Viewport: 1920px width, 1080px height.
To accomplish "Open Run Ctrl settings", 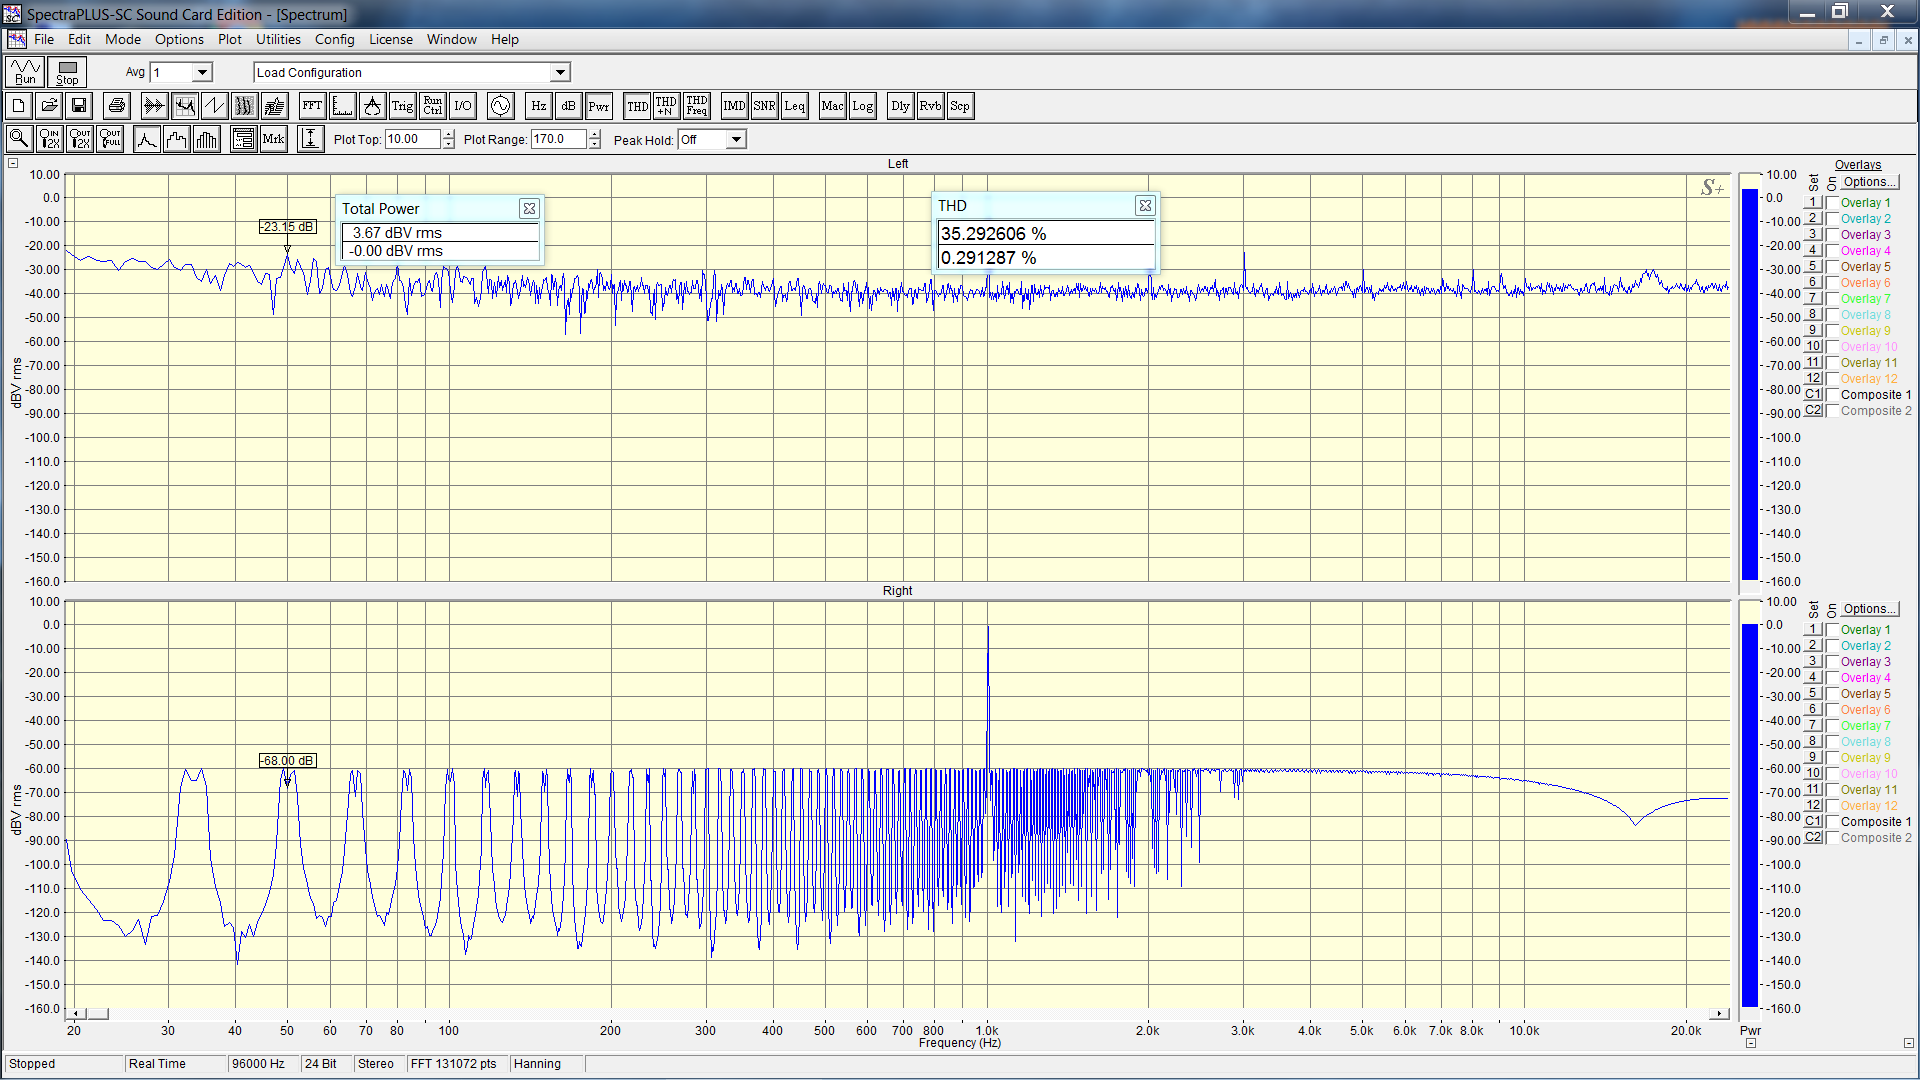I will [432, 106].
